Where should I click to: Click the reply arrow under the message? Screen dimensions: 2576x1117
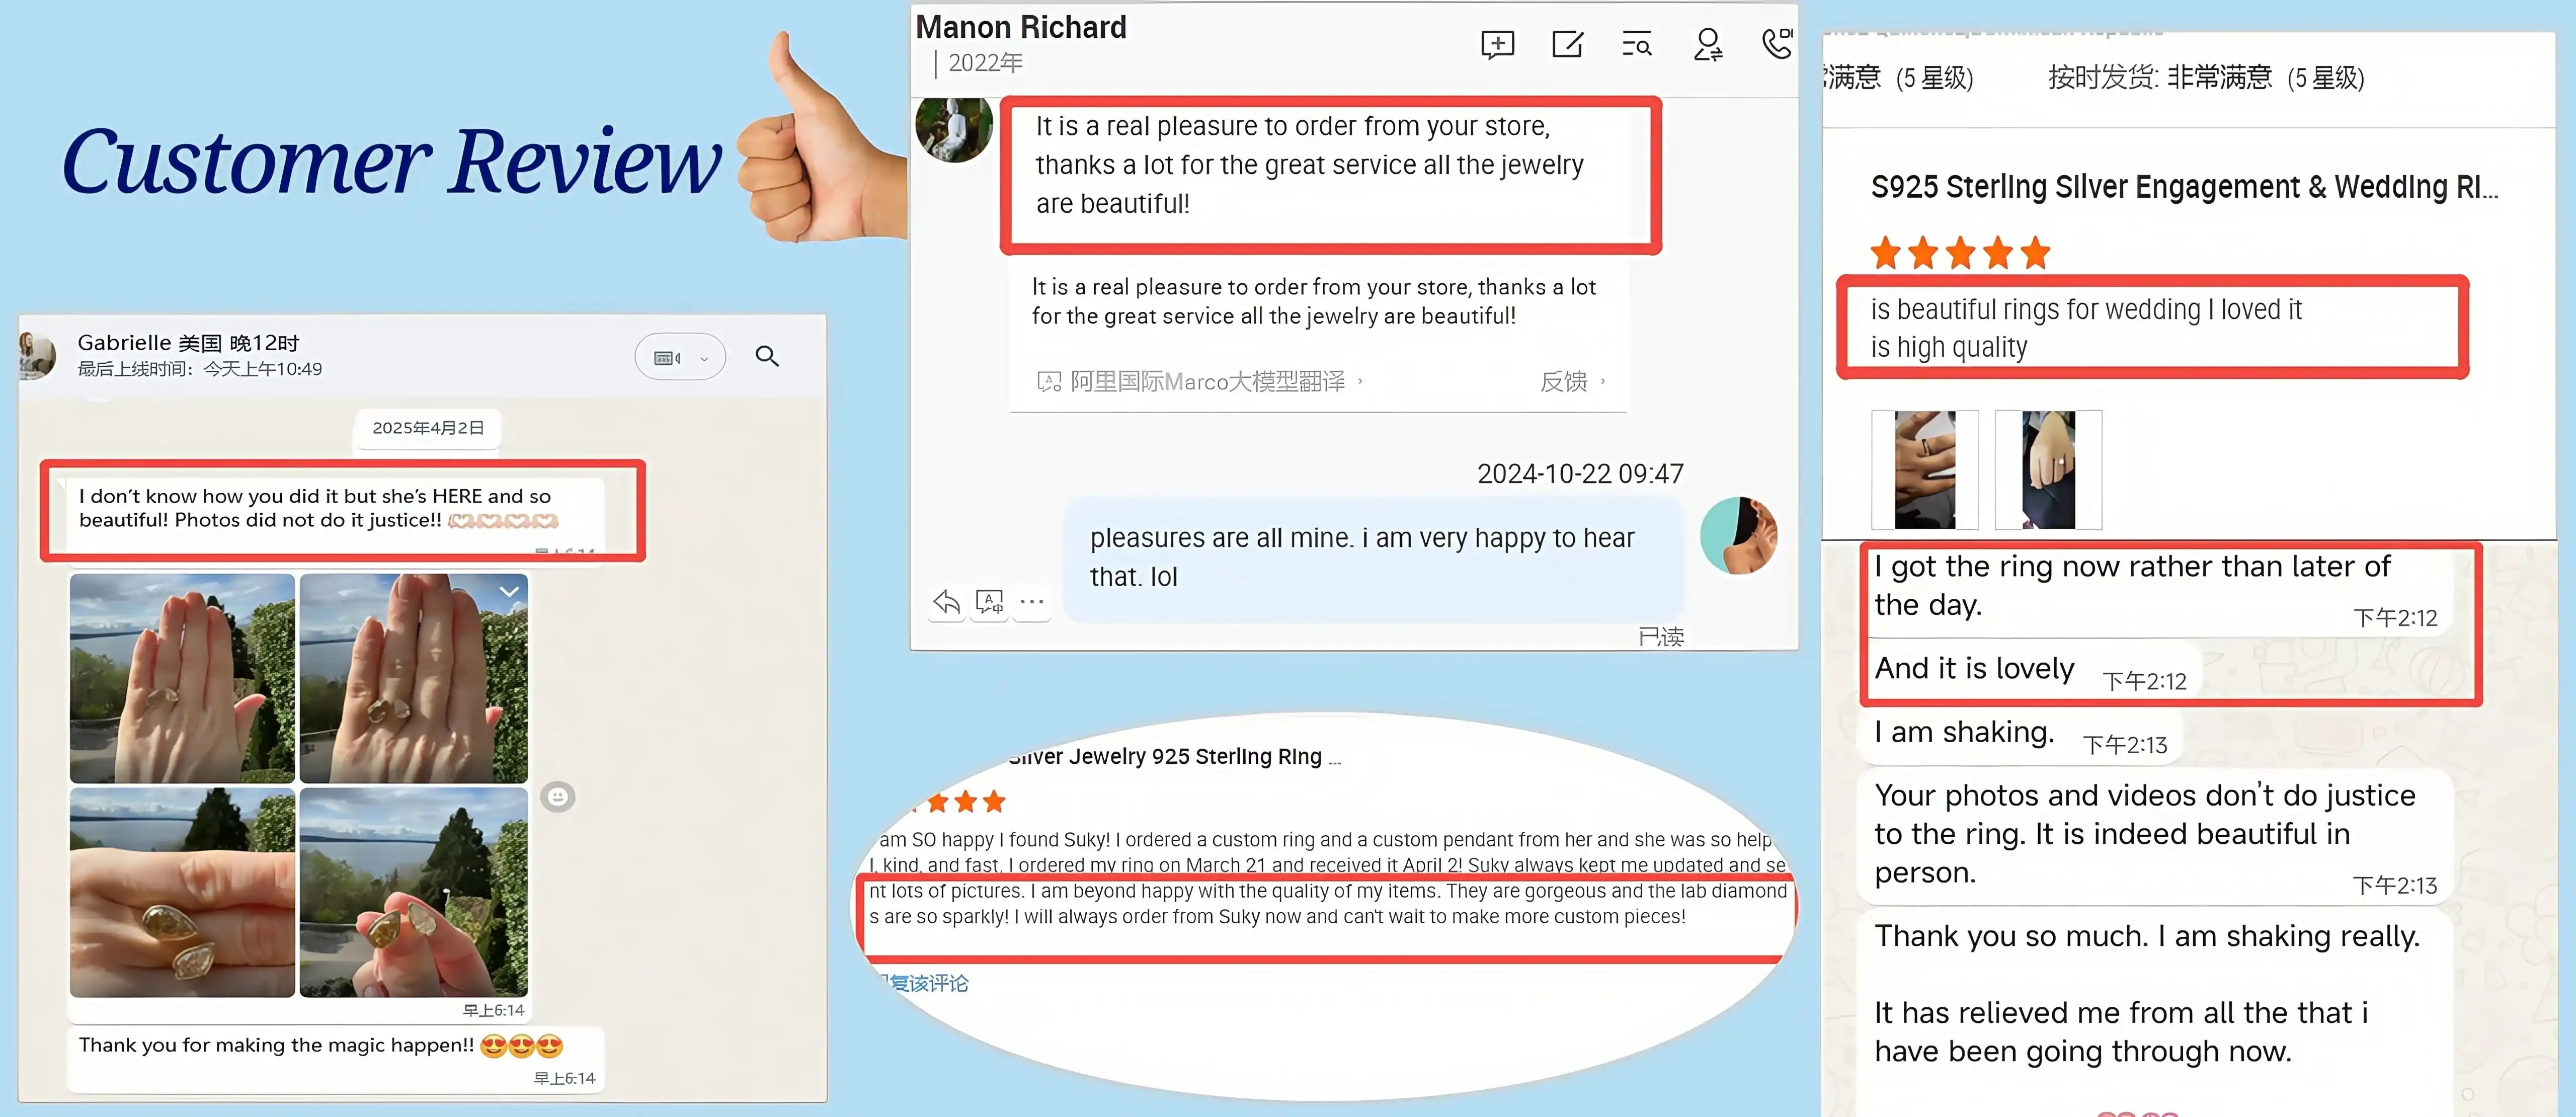pyautogui.click(x=946, y=601)
